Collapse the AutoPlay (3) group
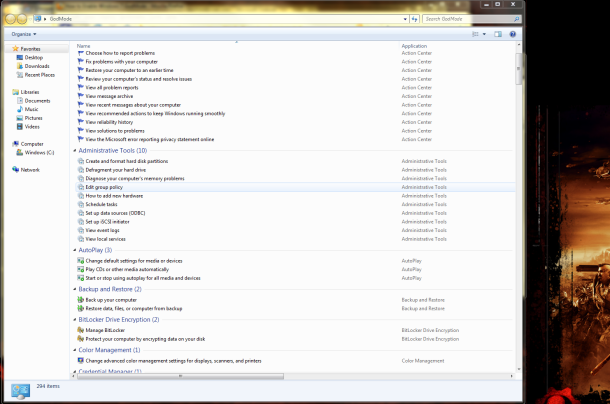Screen dimensions: 610x404 click(75, 250)
